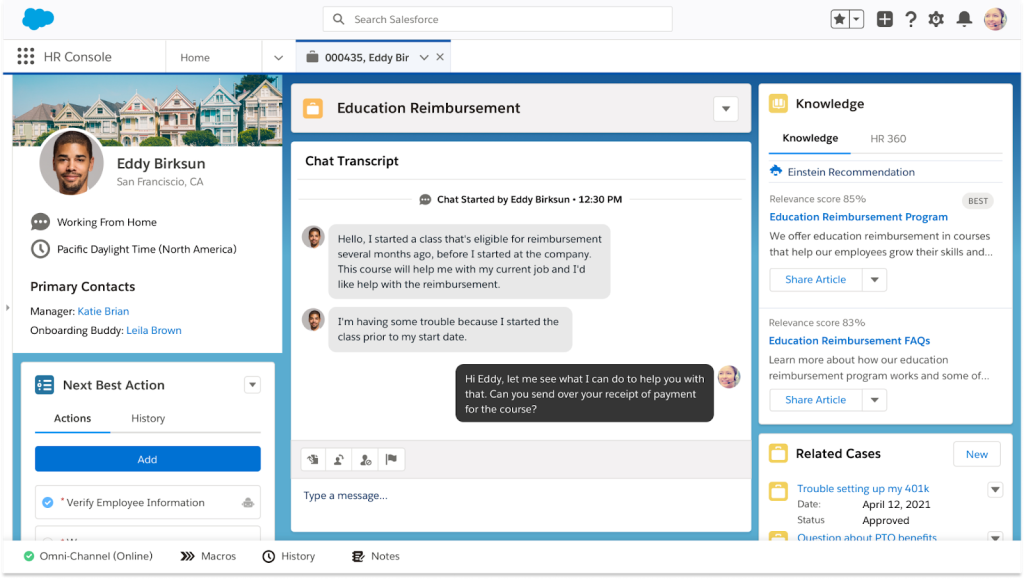Toggle the Verify Employee Information checkmark
The image size is (1024, 579).
click(x=48, y=503)
